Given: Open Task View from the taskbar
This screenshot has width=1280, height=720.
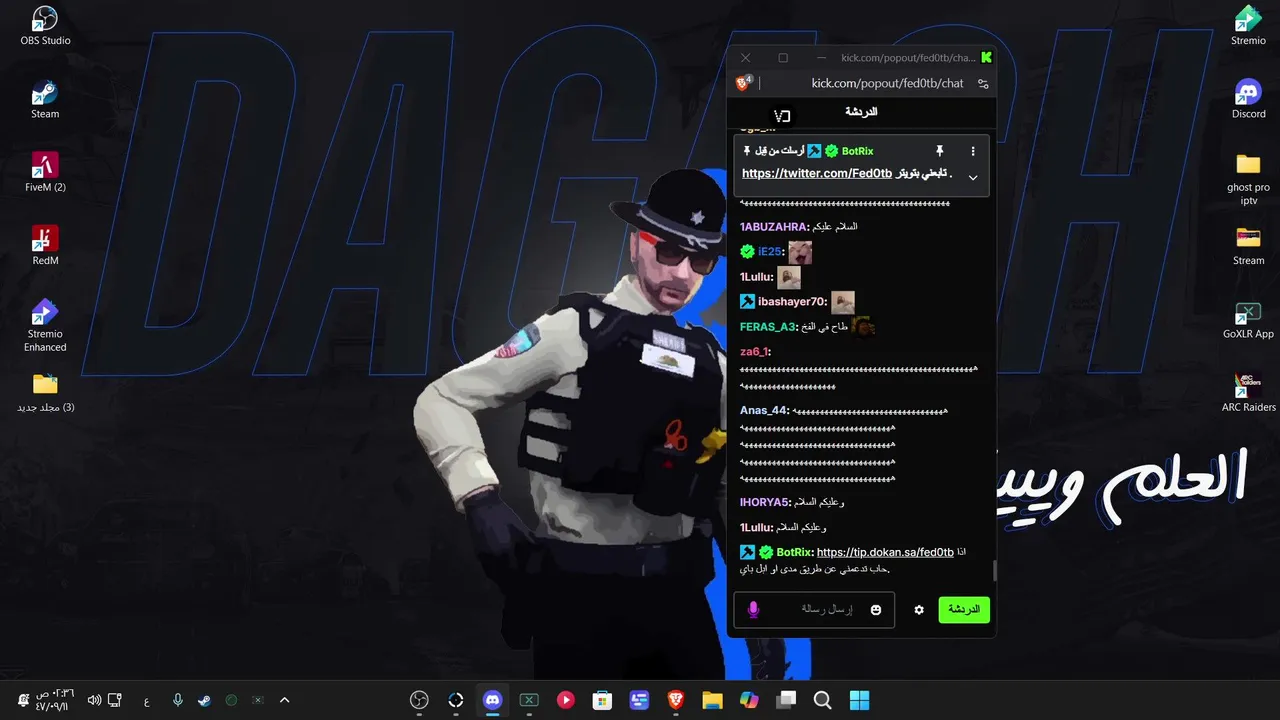Looking at the screenshot, I should click(786, 700).
